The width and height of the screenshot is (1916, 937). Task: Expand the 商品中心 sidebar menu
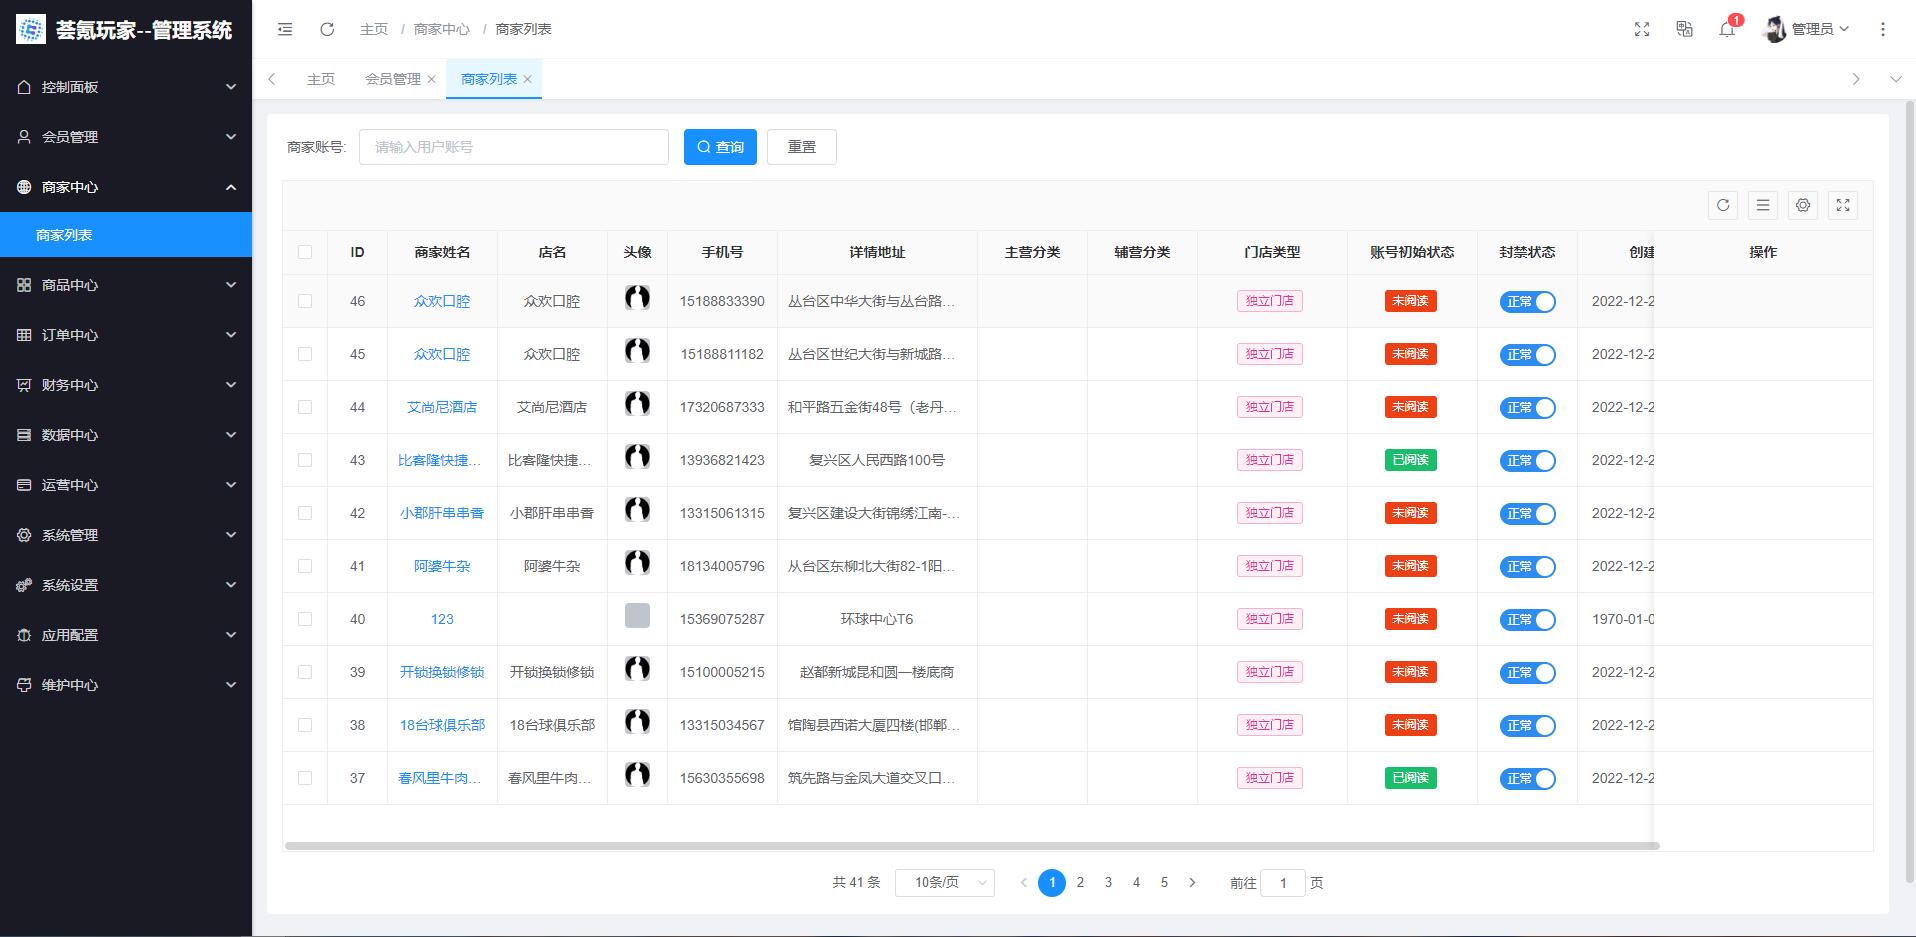click(126, 285)
